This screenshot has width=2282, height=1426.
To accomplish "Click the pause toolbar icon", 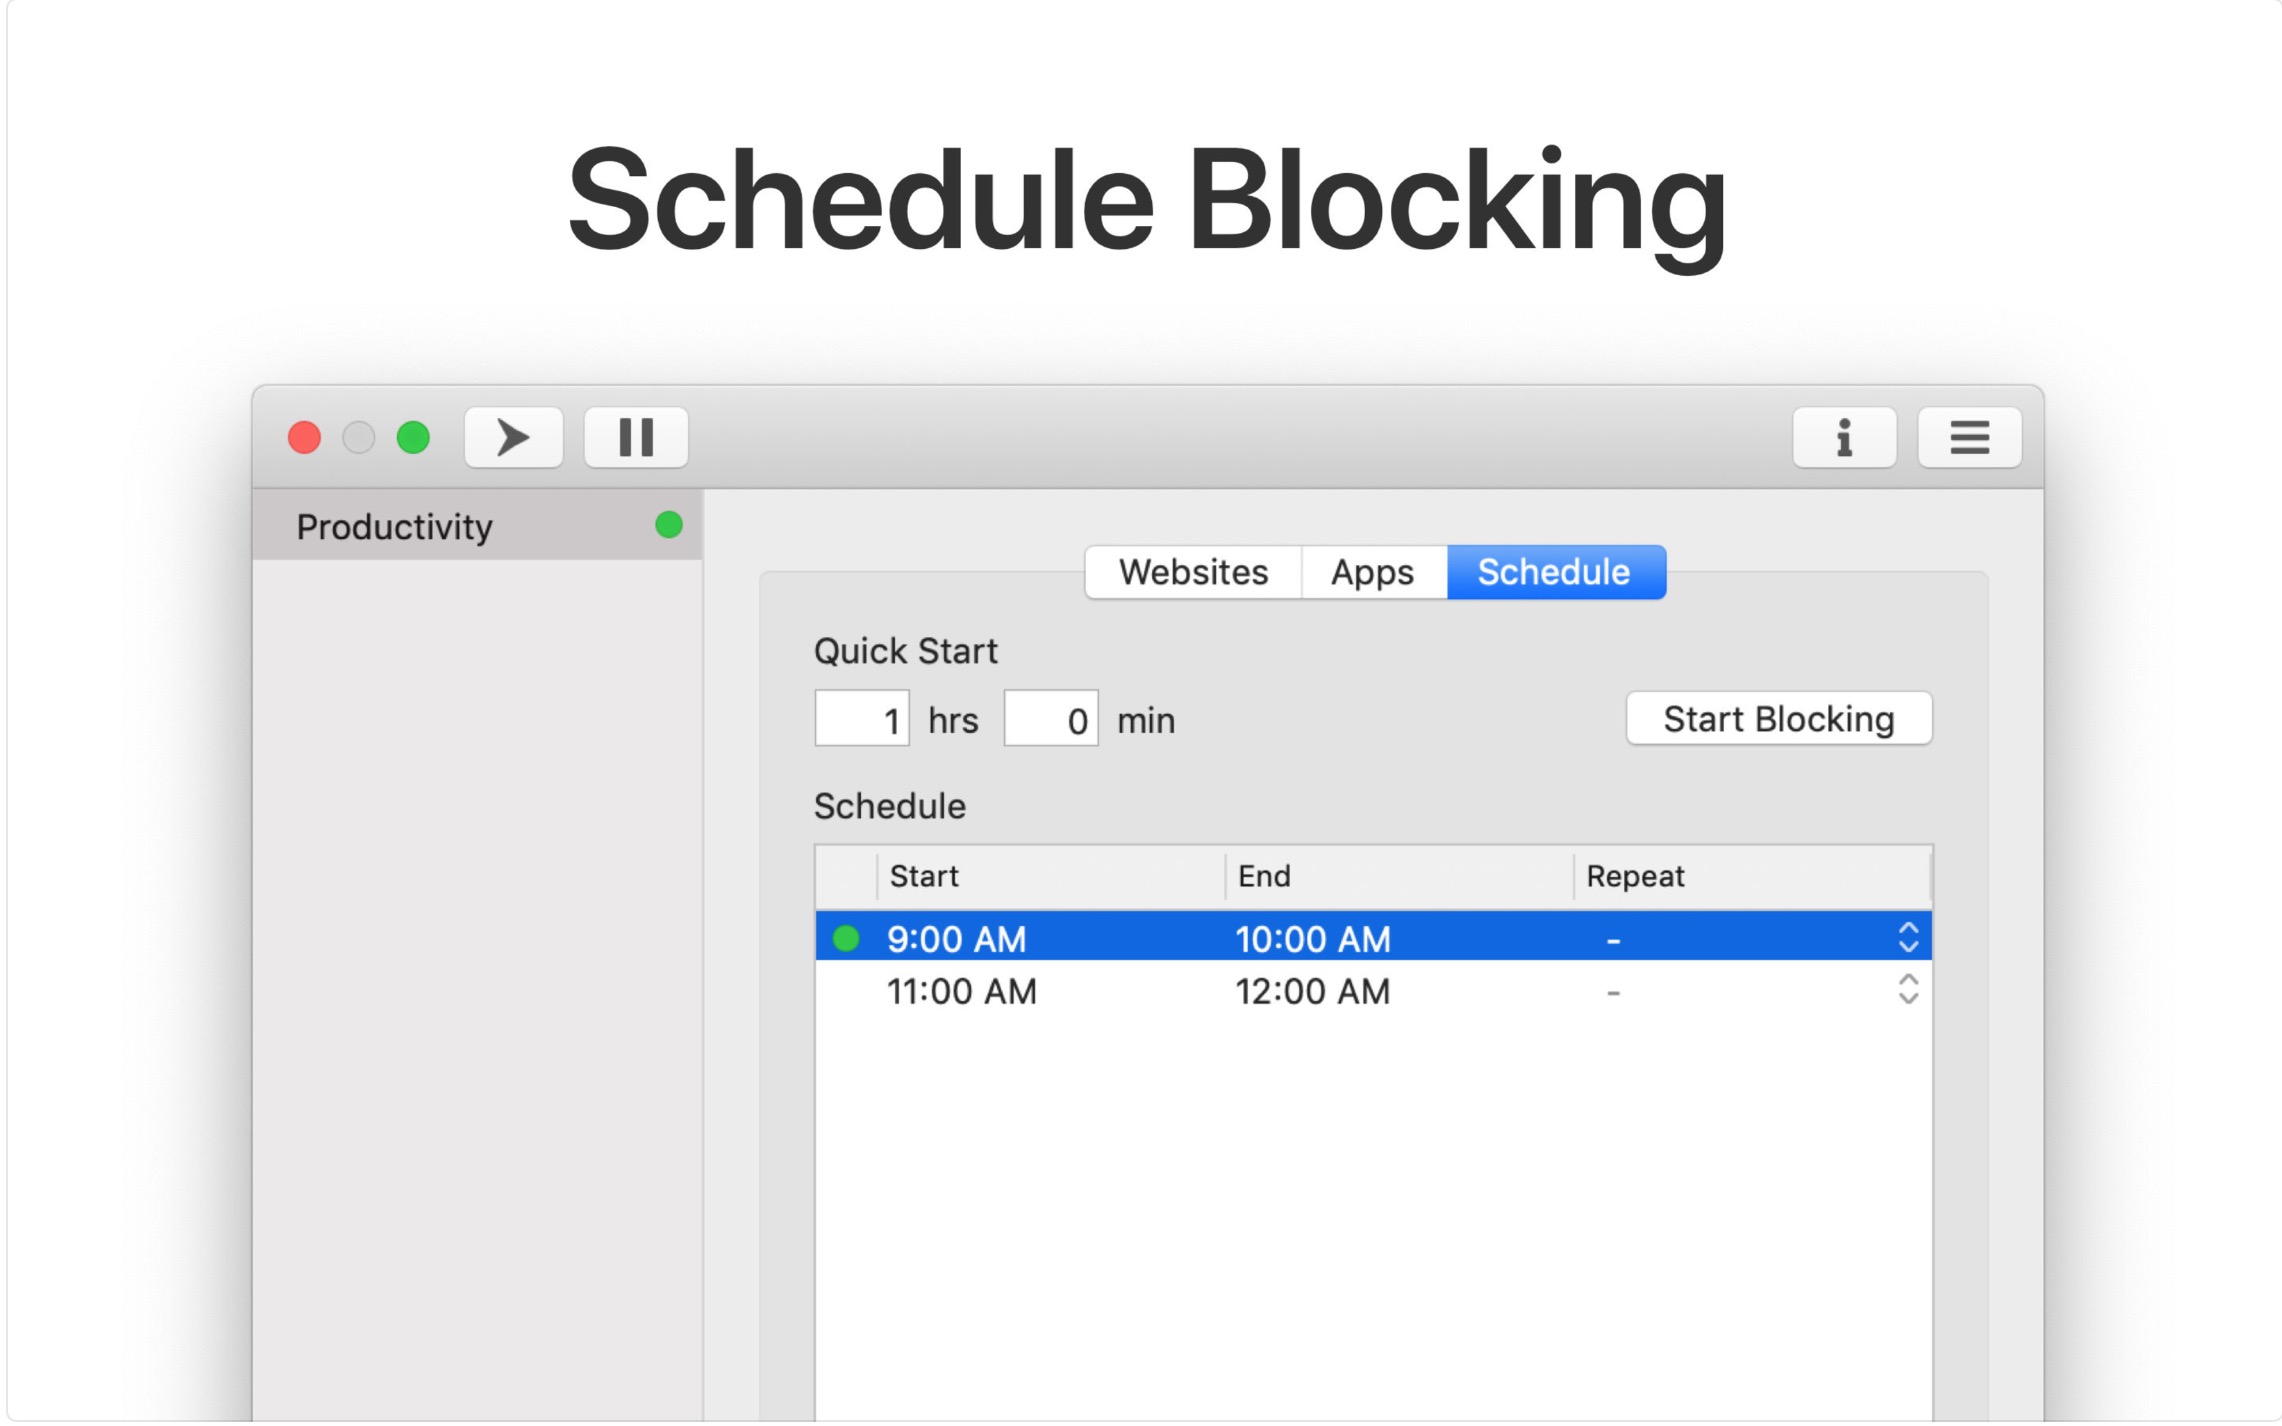I will coord(635,437).
